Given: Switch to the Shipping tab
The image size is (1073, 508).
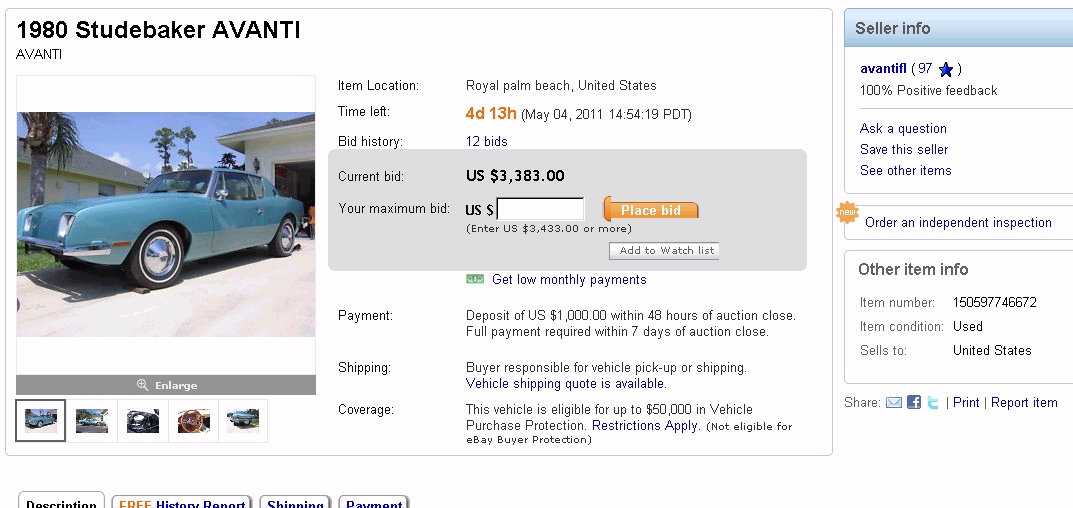Looking at the screenshot, I should pos(295,502).
